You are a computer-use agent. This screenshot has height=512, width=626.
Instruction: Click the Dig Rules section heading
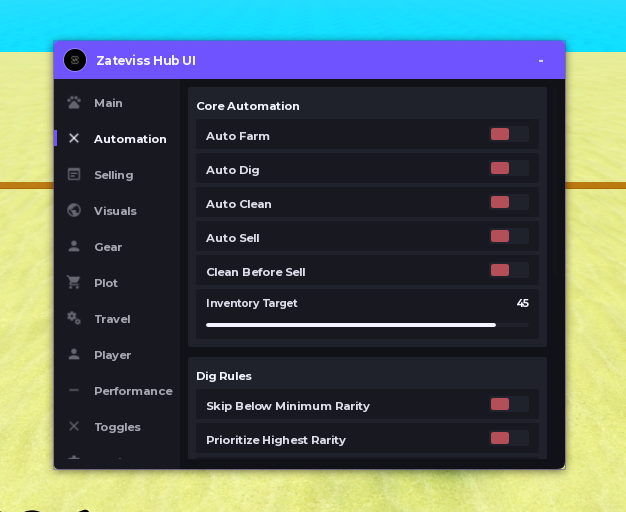pyautogui.click(x=224, y=376)
